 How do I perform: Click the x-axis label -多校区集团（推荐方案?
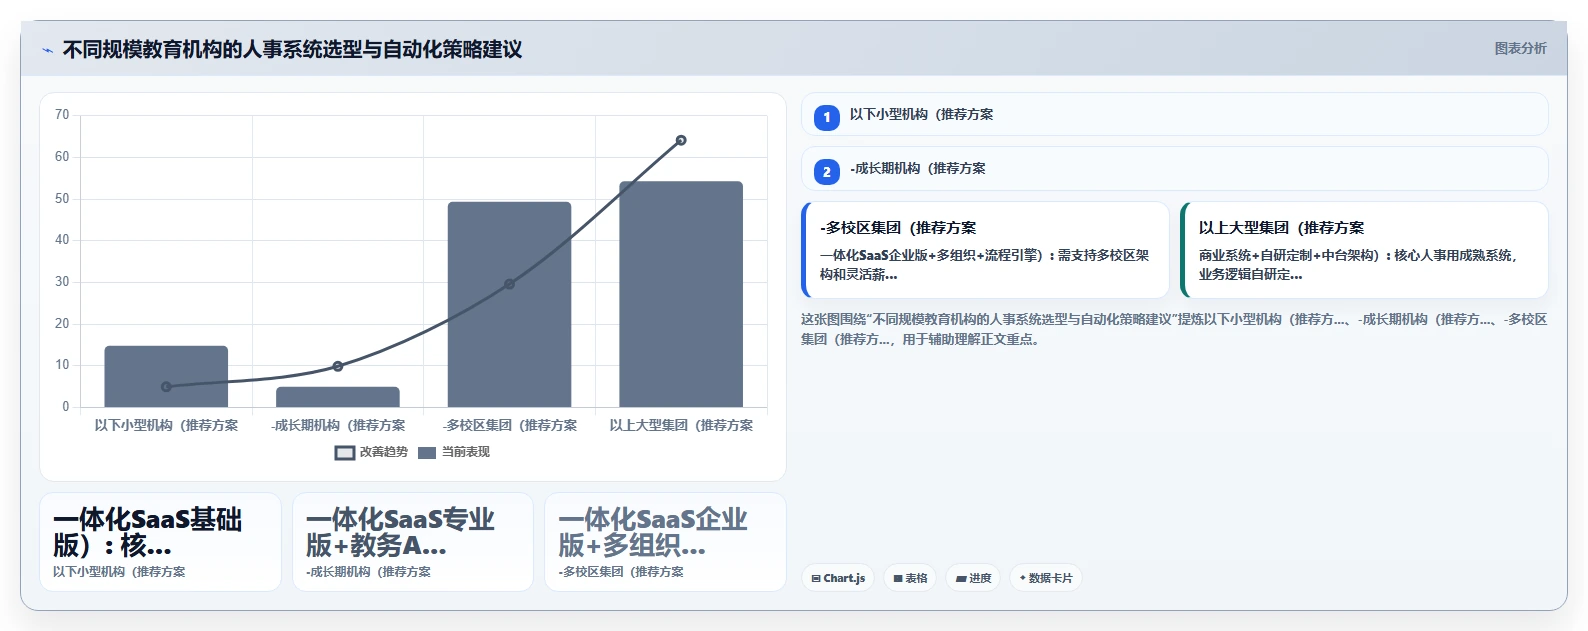click(x=510, y=425)
